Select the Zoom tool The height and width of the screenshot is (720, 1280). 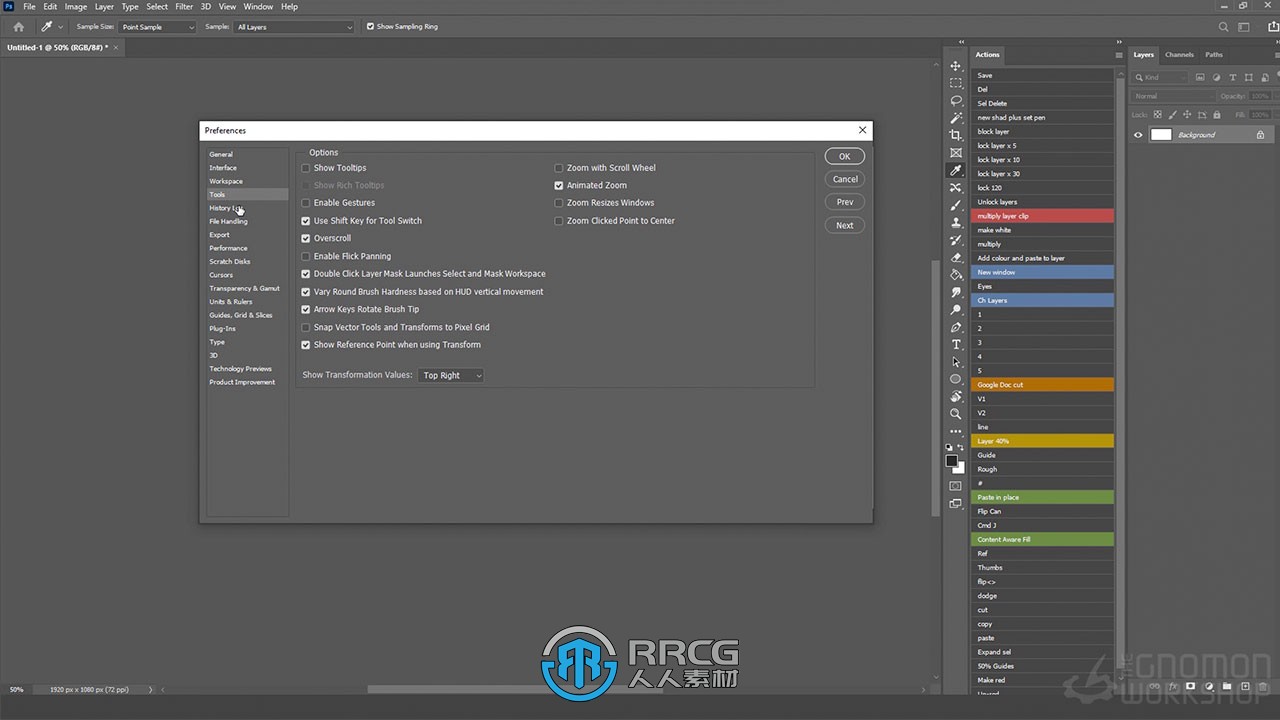(956, 414)
